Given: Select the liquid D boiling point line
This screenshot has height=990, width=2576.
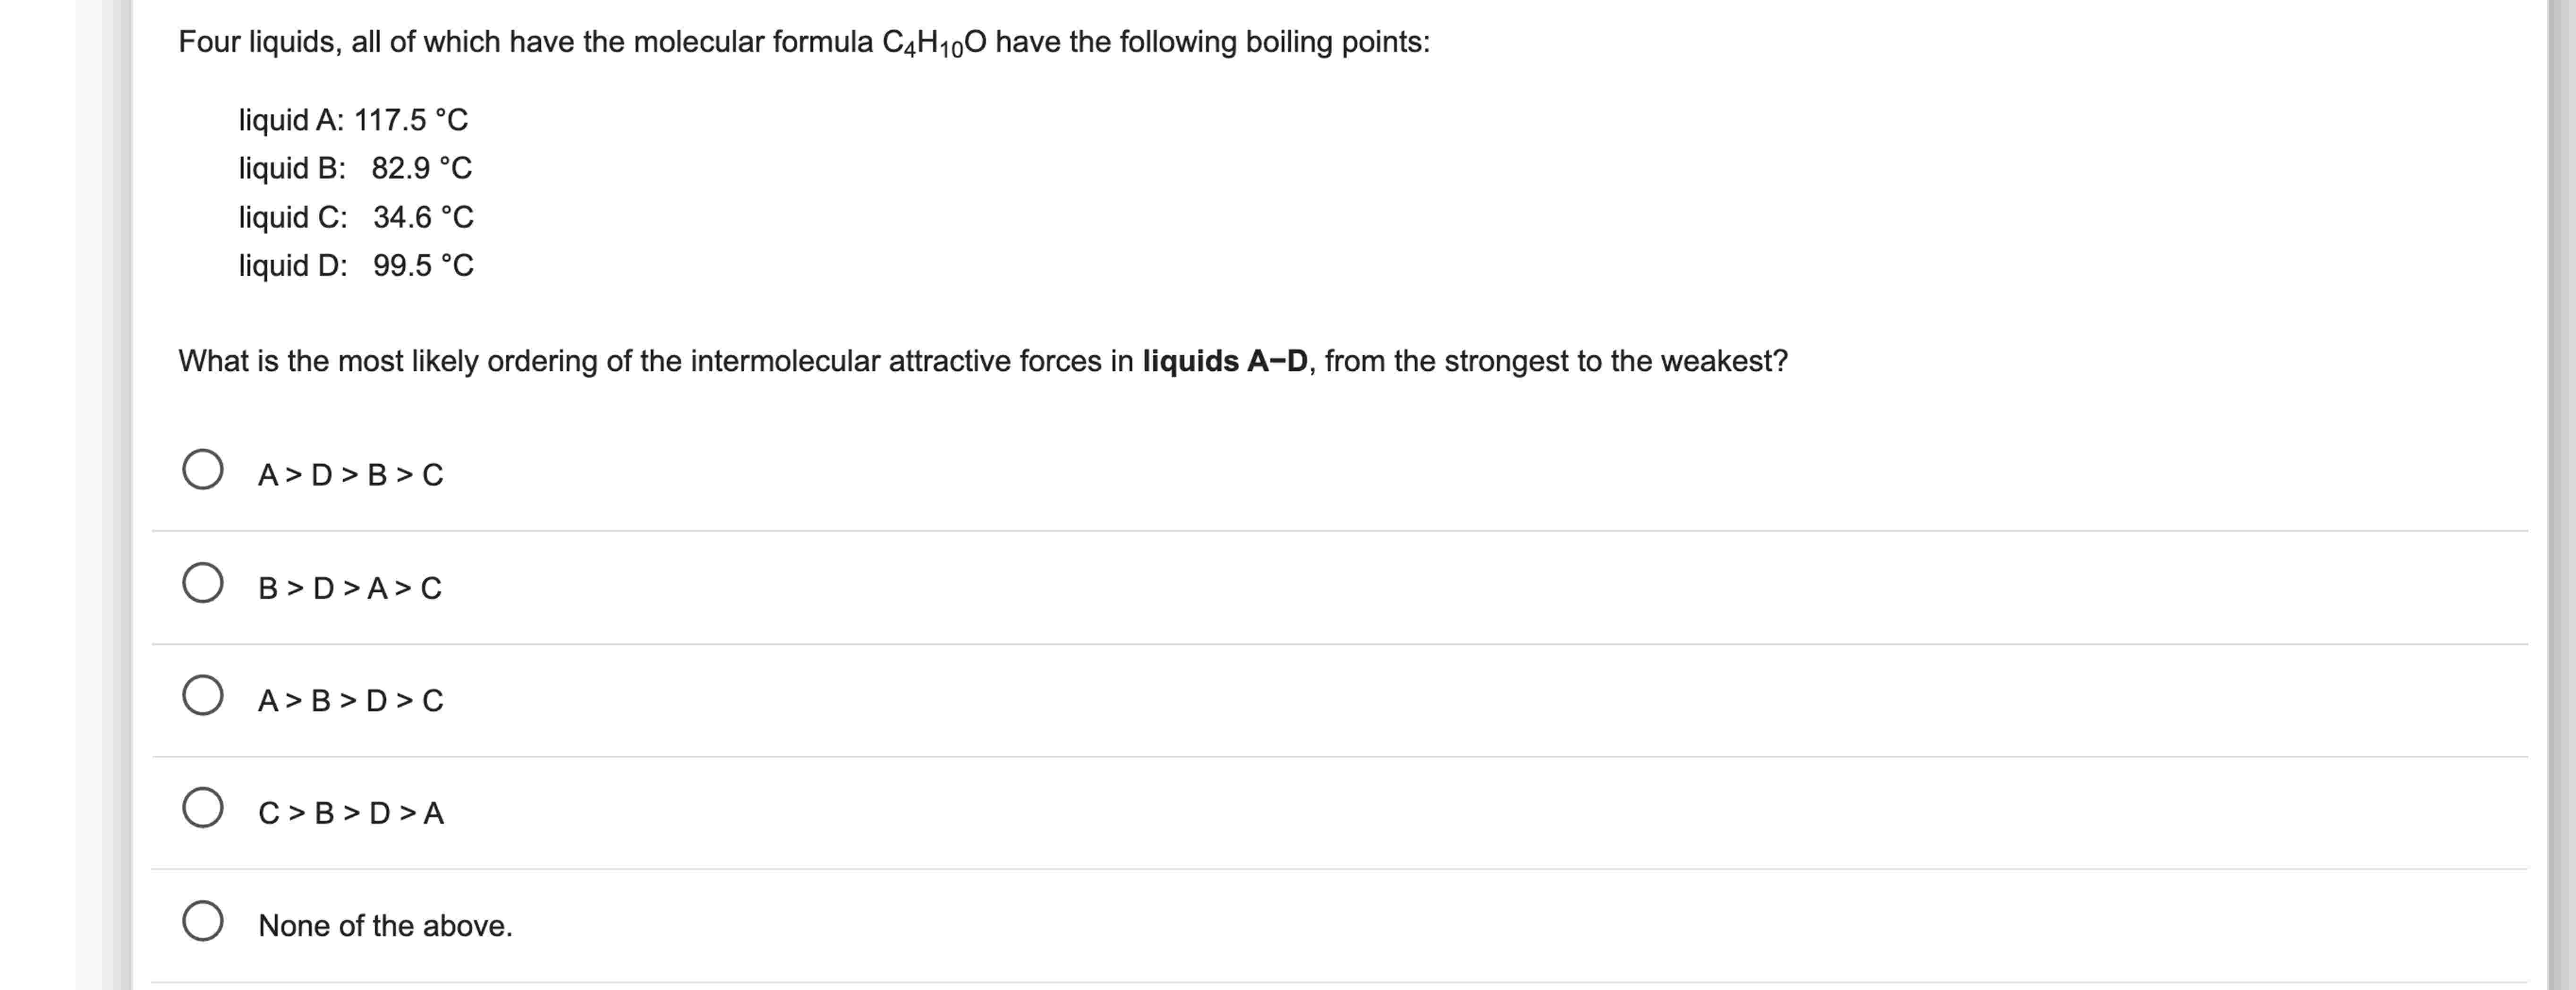Looking at the screenshot, I should pyautogui.click(x=356, y=265).
